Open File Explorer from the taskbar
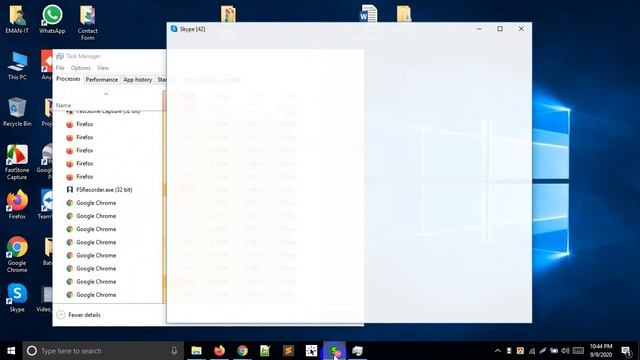The image size is (640, 360). pos(196,351)
